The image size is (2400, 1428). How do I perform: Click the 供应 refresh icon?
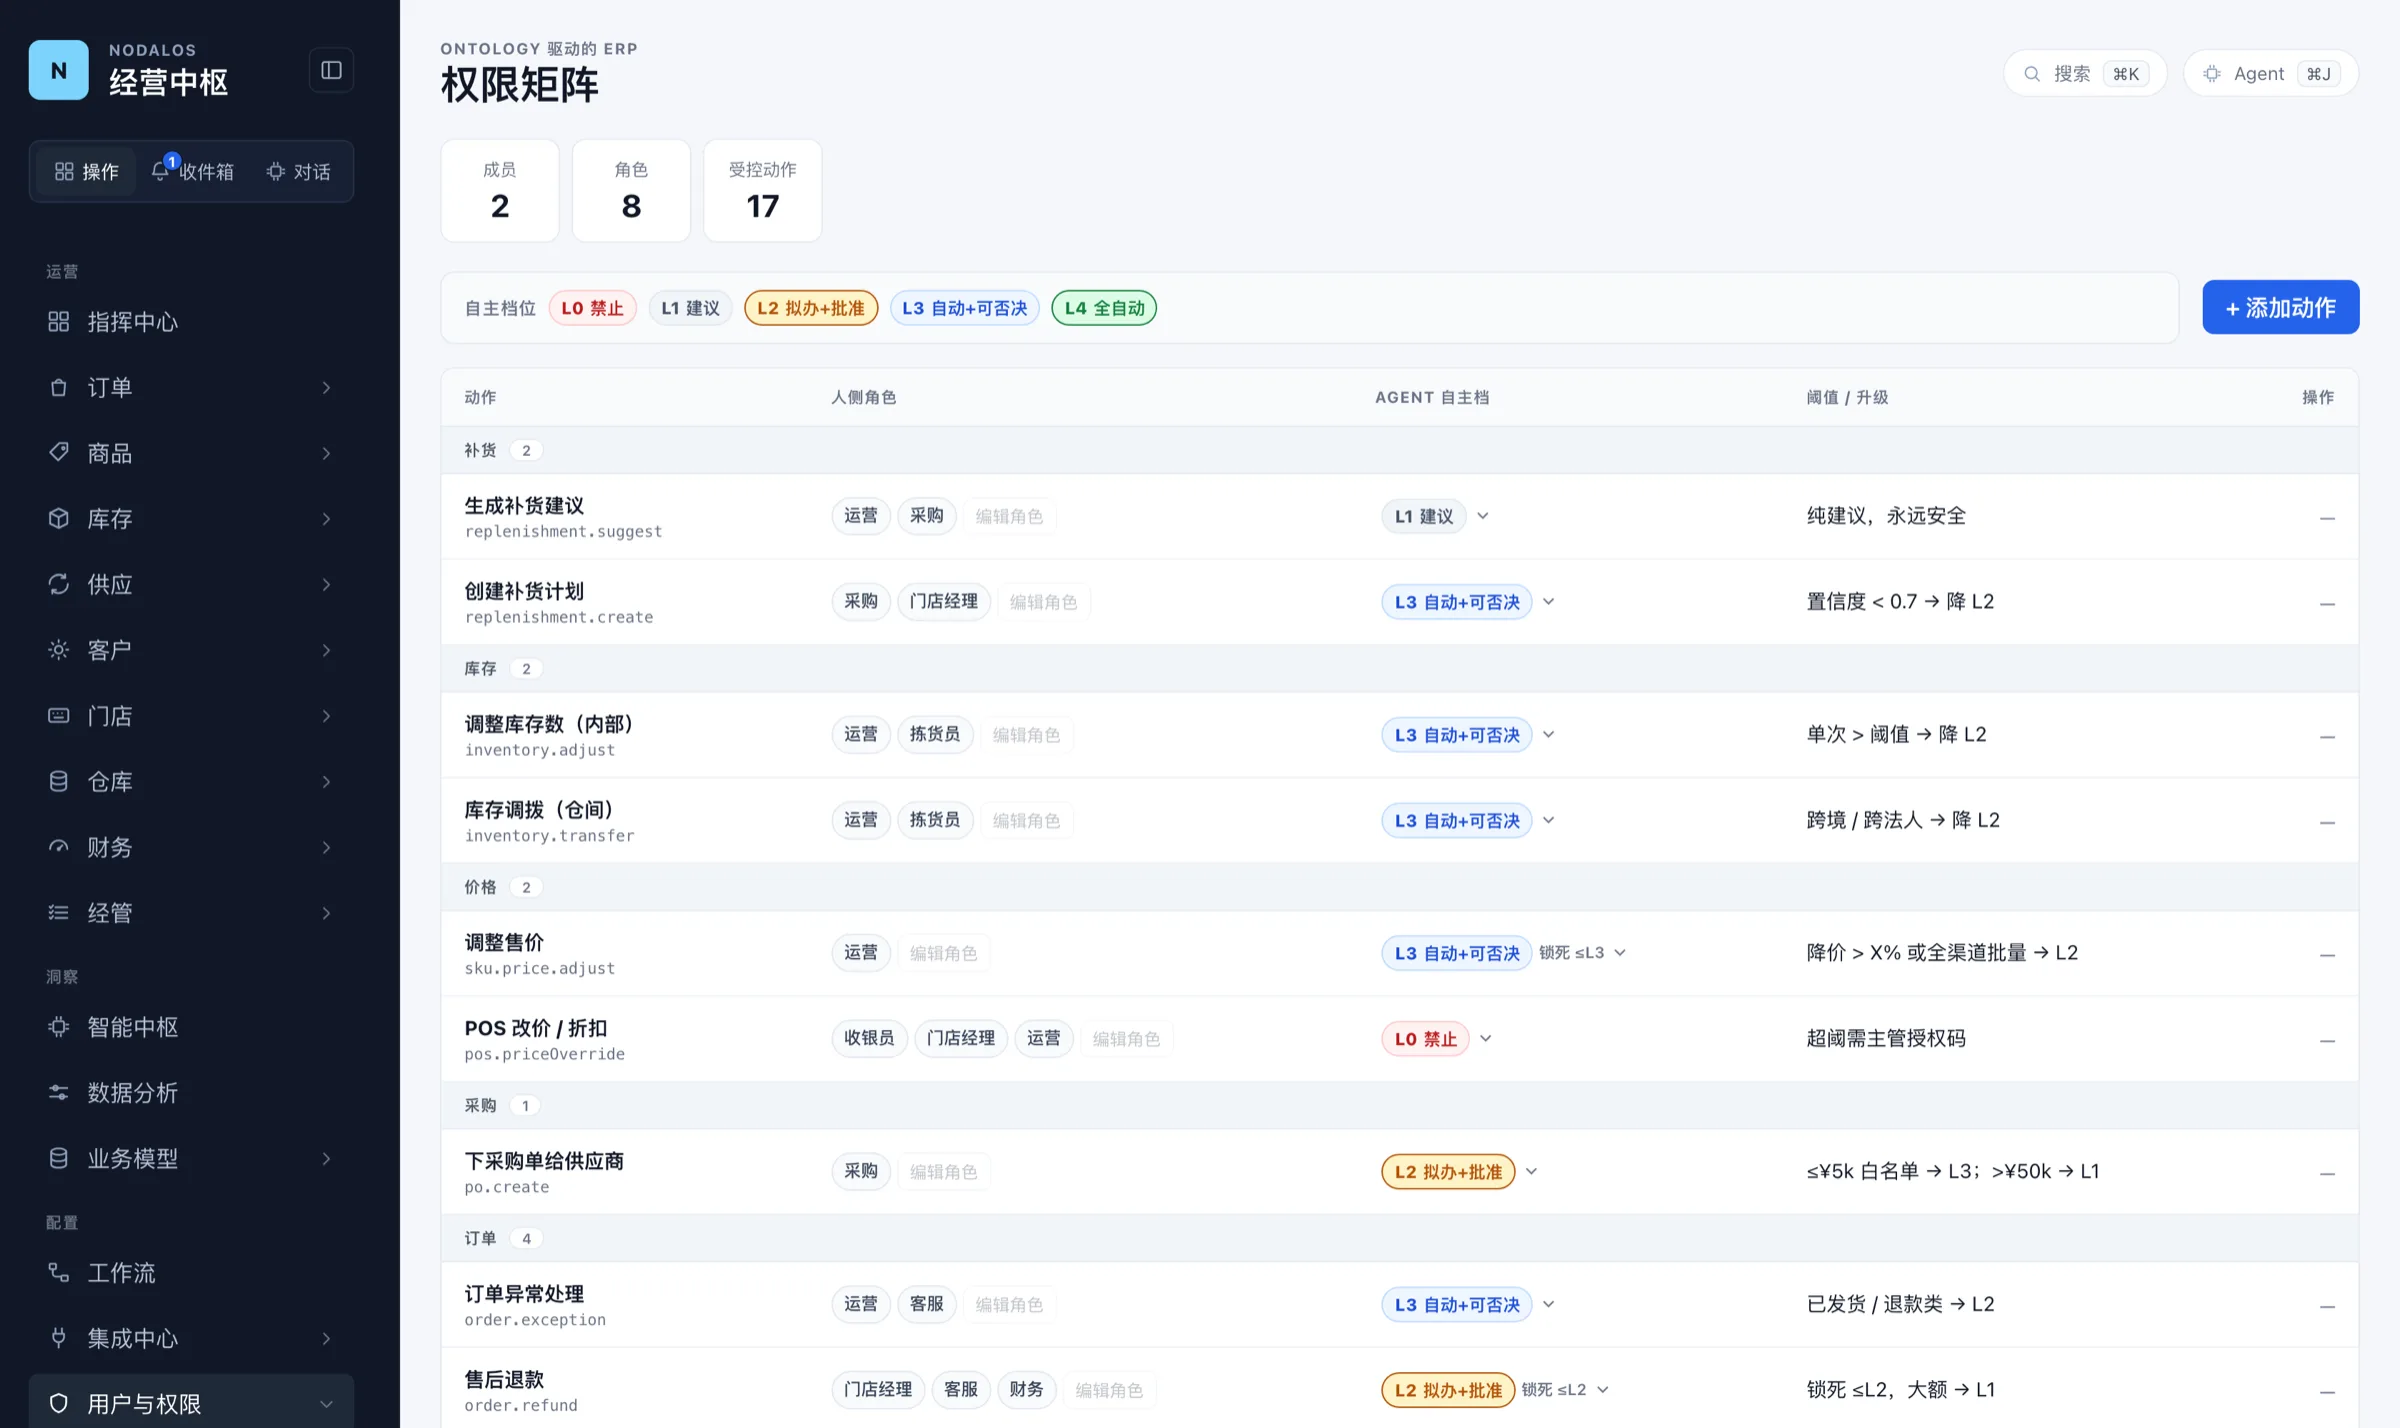[59, 584]
